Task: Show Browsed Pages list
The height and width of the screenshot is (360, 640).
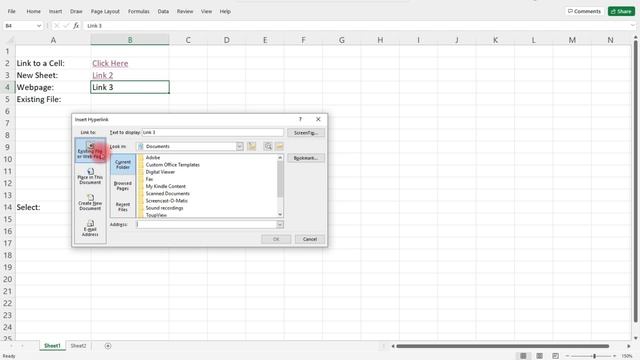Action: pos(122,186)
